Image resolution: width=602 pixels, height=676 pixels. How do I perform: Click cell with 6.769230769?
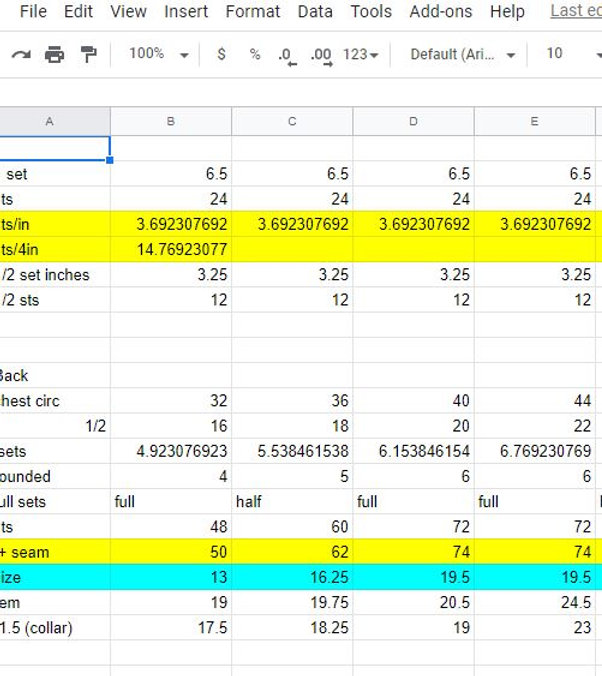click(x=534, y=451)
